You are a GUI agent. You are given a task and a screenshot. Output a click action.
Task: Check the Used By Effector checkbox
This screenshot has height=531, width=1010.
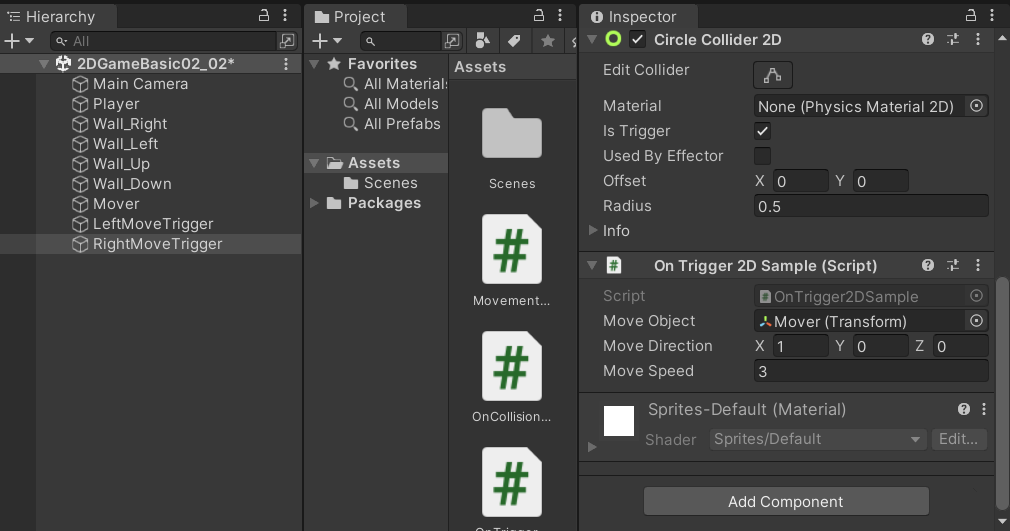tap(762, 156)
